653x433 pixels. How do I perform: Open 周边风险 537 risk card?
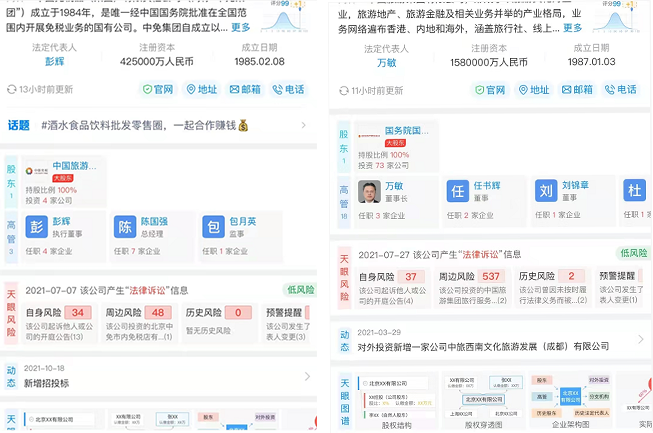[472, 288]
